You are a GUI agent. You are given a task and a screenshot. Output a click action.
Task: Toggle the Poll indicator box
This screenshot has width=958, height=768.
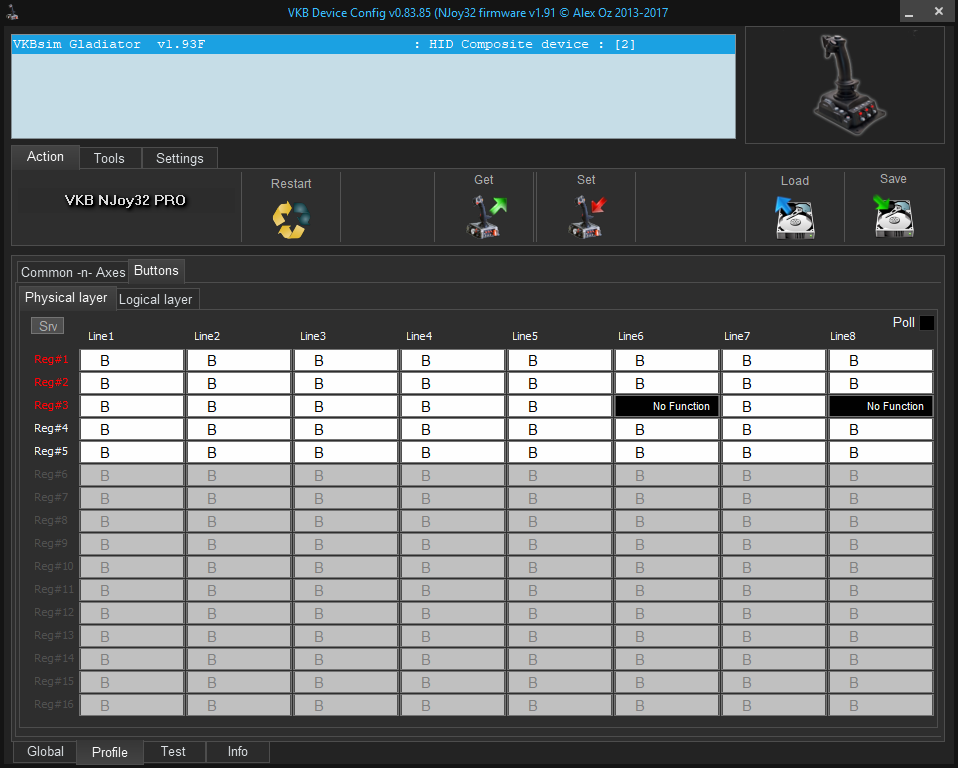(926, 323)
